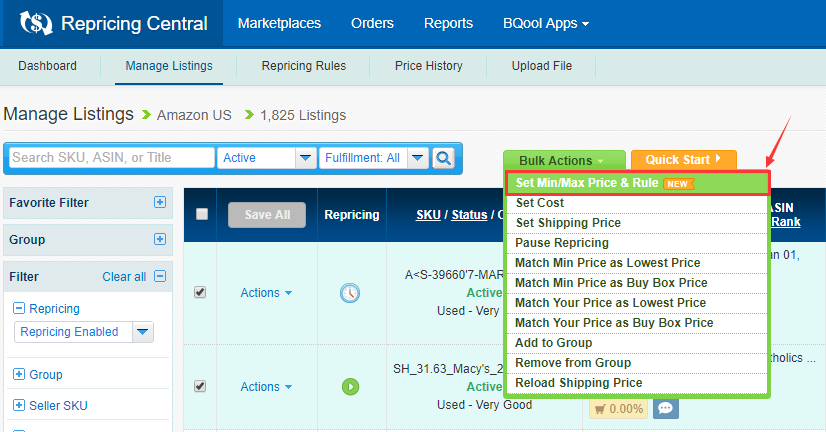Viewport: 826px width, 432px height.
Task: Toggle the Bulk Actions dropdown button
Action: pos(564,160)
